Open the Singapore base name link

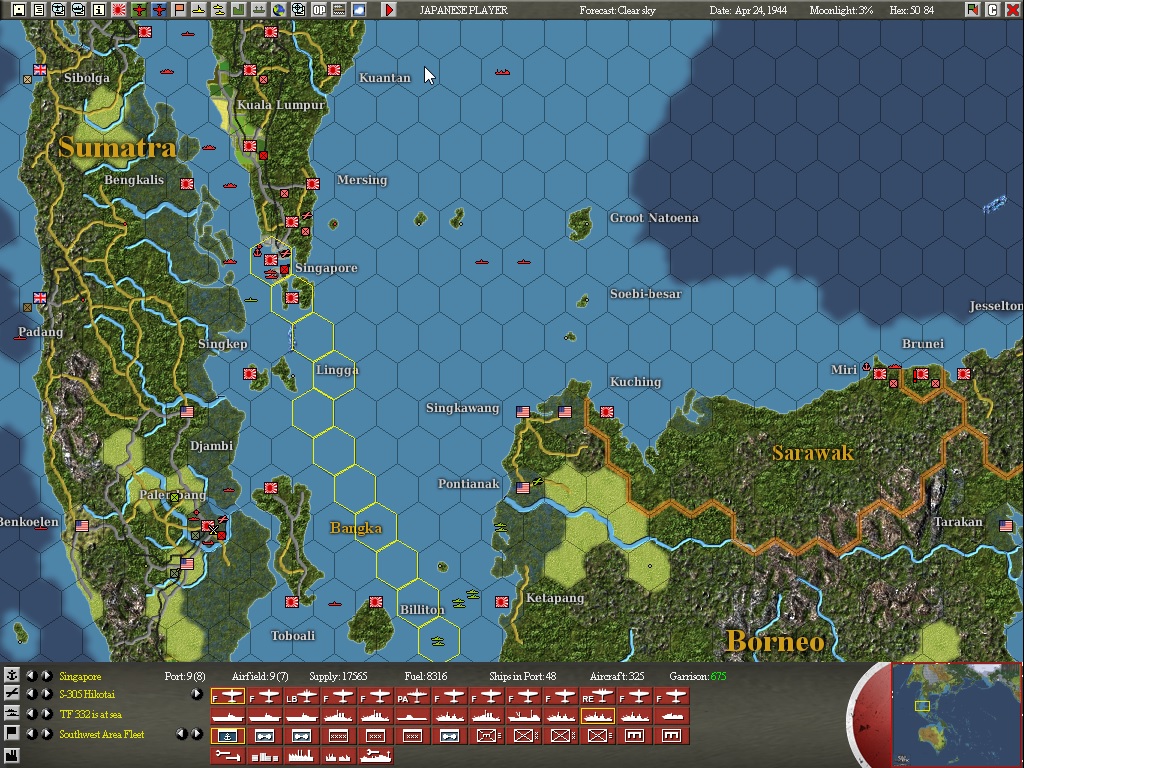tap(80, 676)
